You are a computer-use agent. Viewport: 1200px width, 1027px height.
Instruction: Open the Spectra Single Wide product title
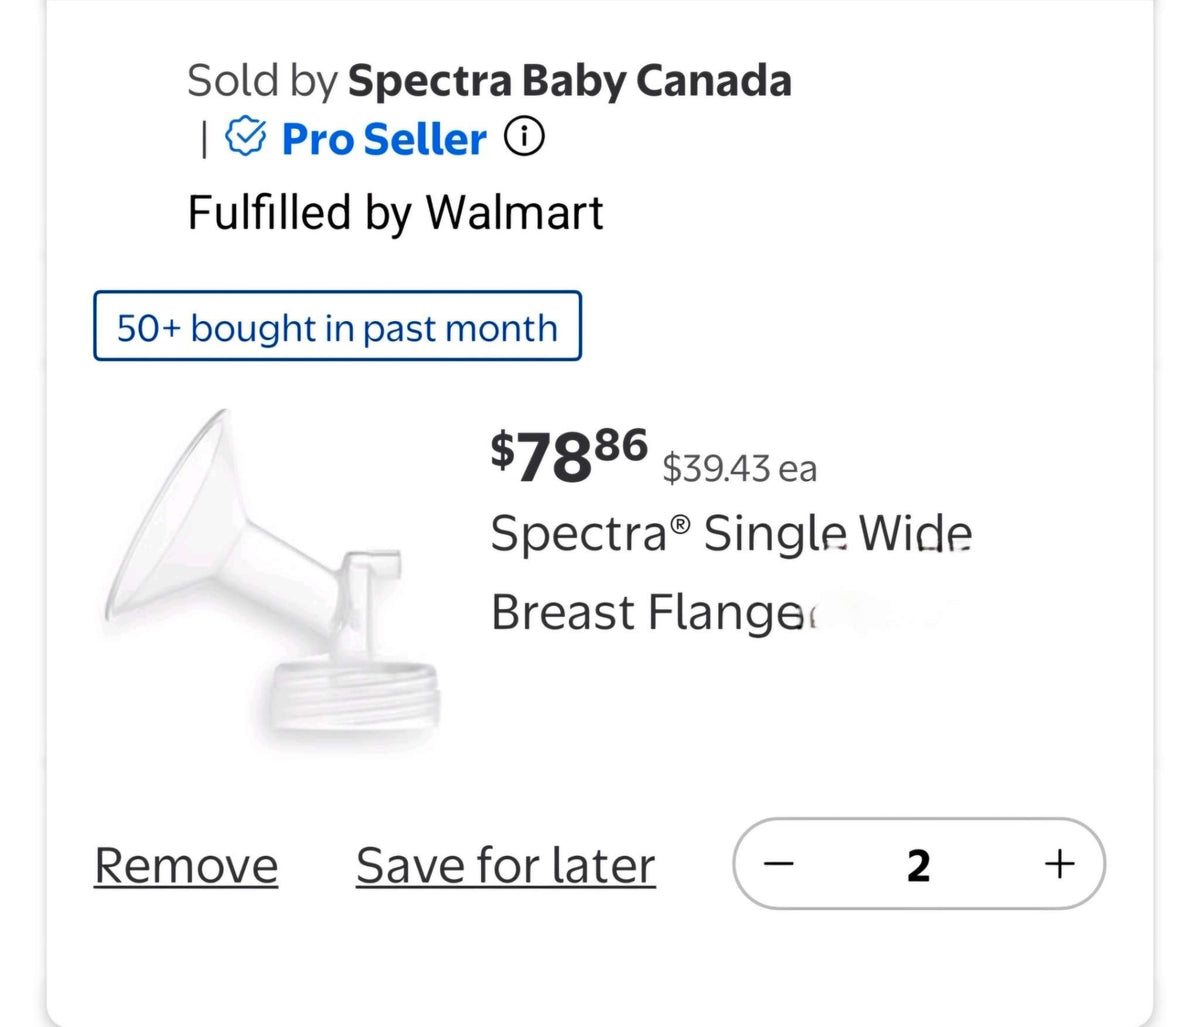pos(731,534)
